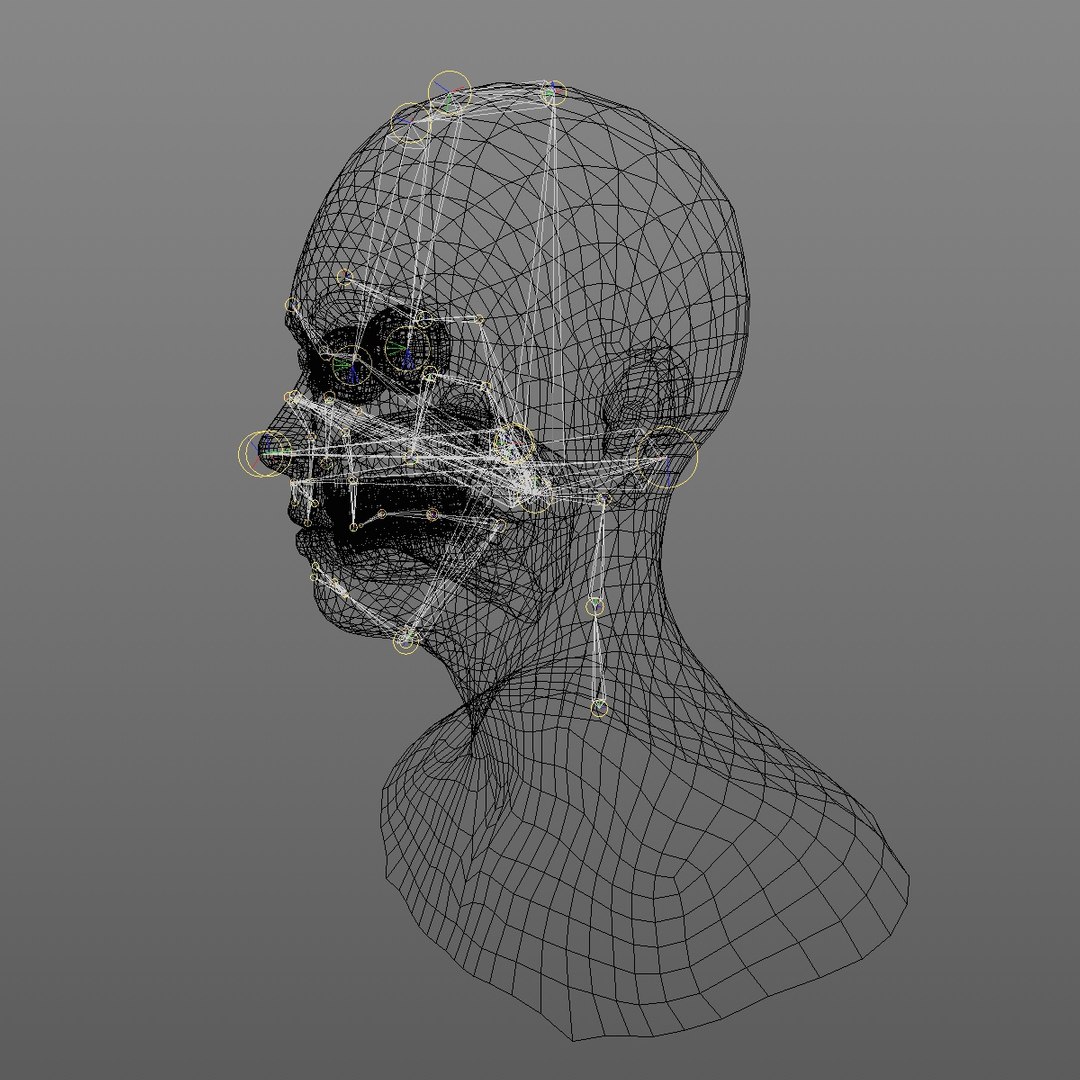Select the lowest neck base joint

(600, 708)
